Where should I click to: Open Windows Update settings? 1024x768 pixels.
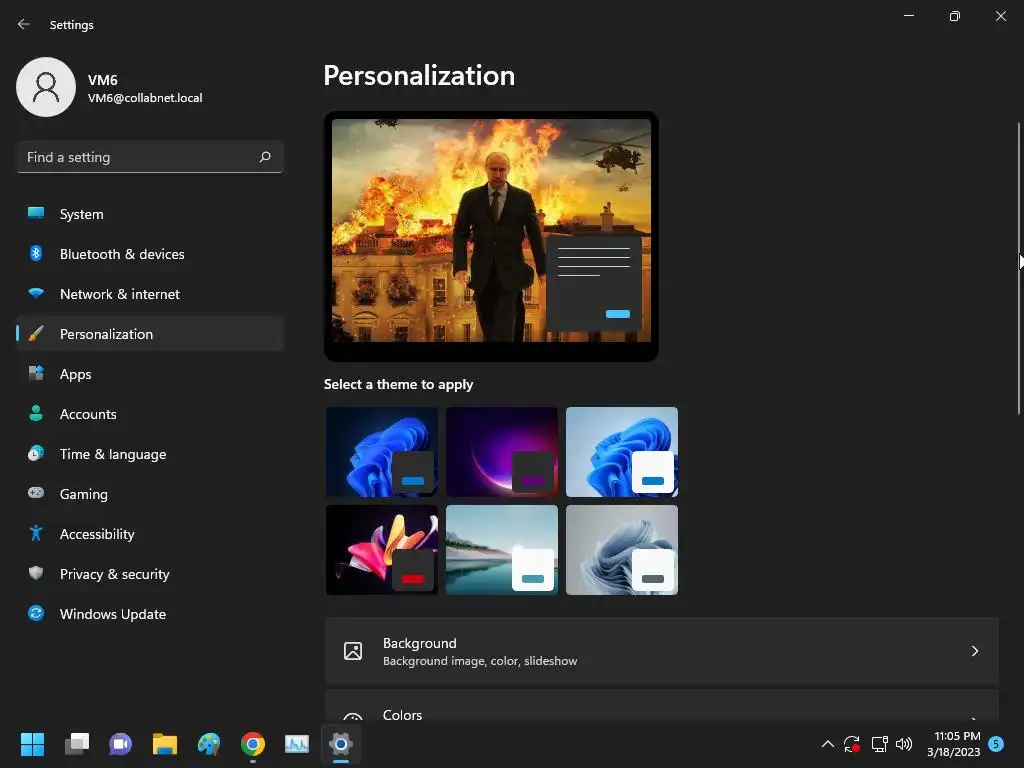tap(150, 614)
